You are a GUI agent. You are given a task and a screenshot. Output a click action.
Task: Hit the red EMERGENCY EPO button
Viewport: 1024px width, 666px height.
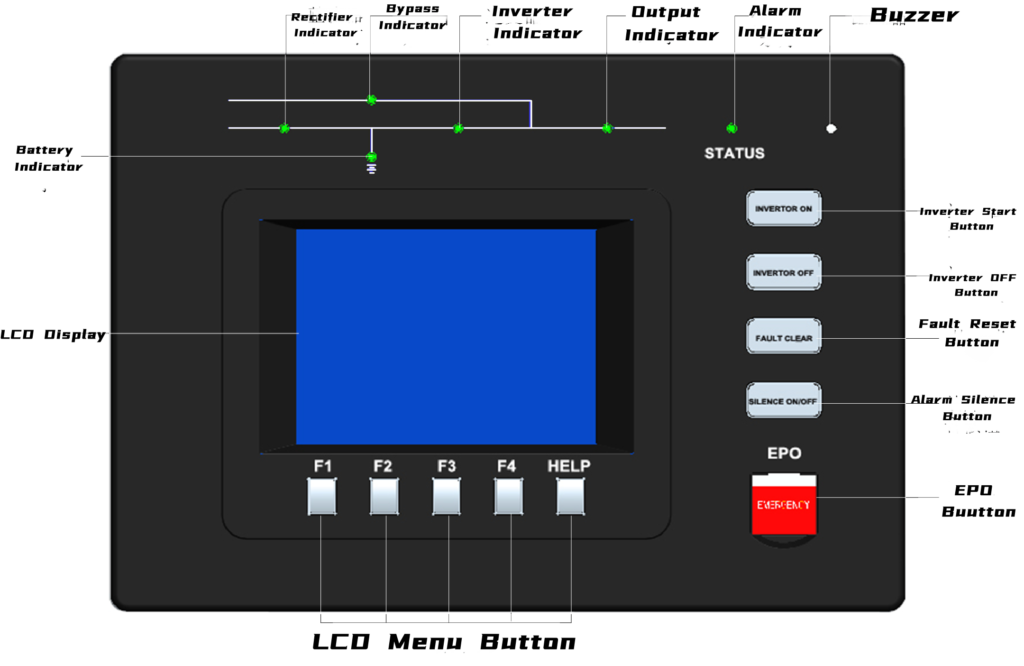(x=784, y=505)
